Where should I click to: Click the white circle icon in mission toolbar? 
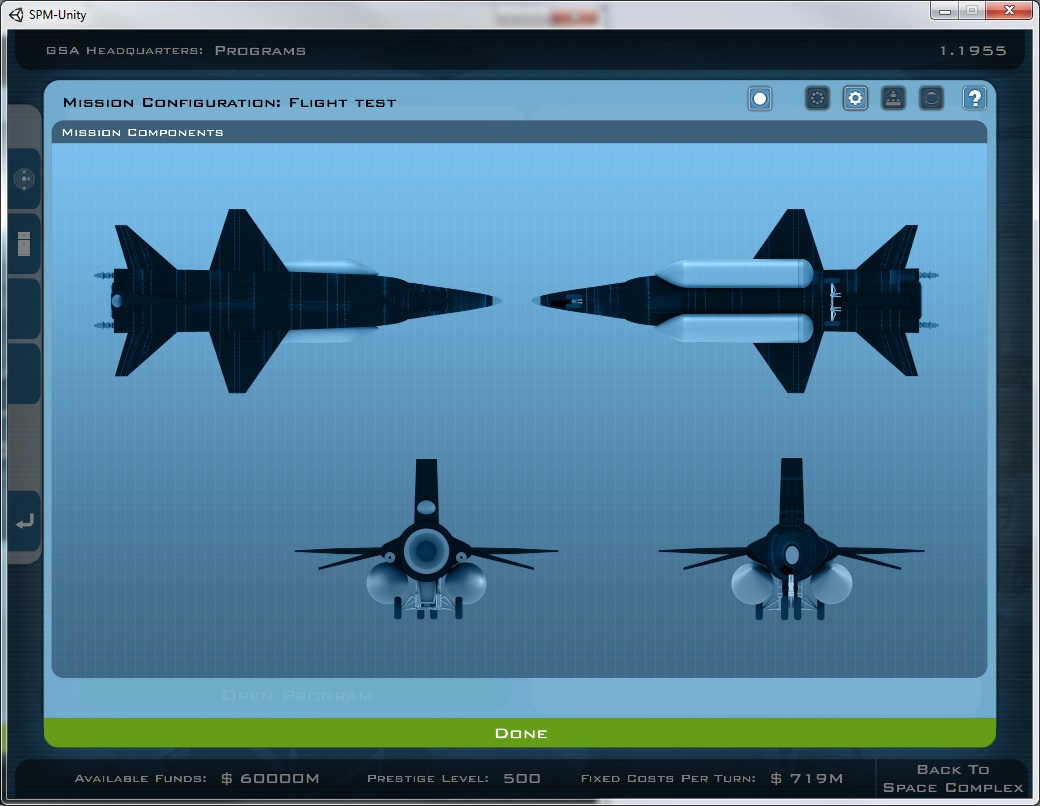click(x=760, y=99)
